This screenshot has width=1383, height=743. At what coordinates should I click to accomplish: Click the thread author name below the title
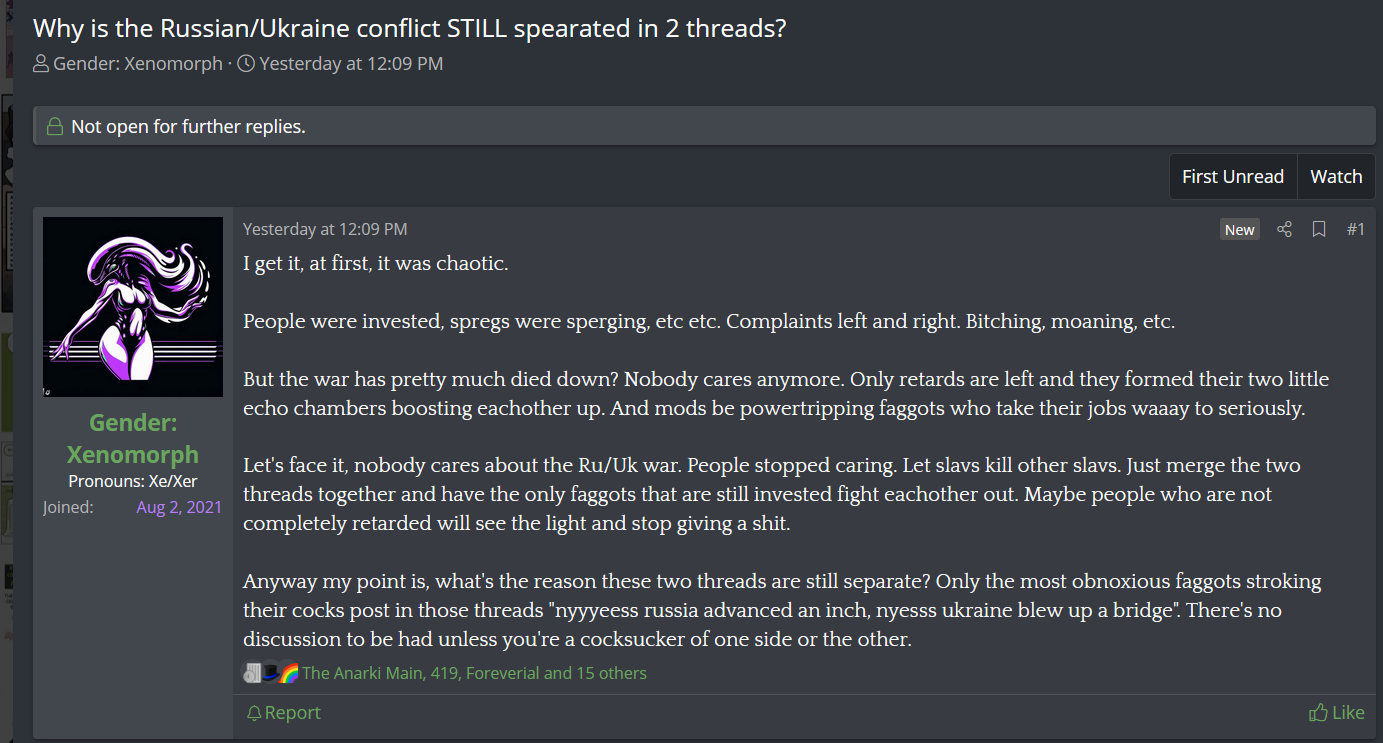[138, 64]
